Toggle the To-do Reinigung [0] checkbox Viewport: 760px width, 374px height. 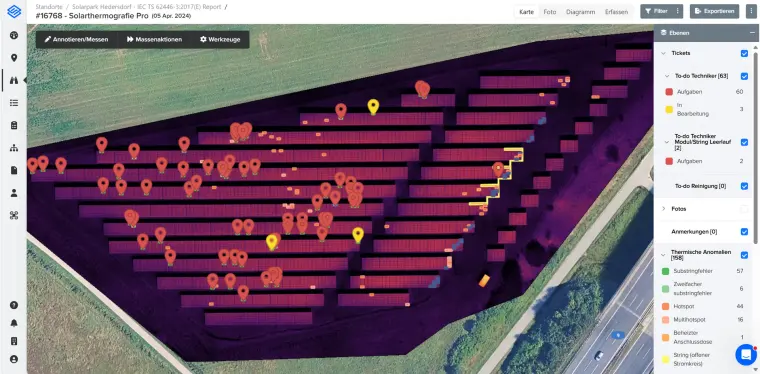pos(744,186)
